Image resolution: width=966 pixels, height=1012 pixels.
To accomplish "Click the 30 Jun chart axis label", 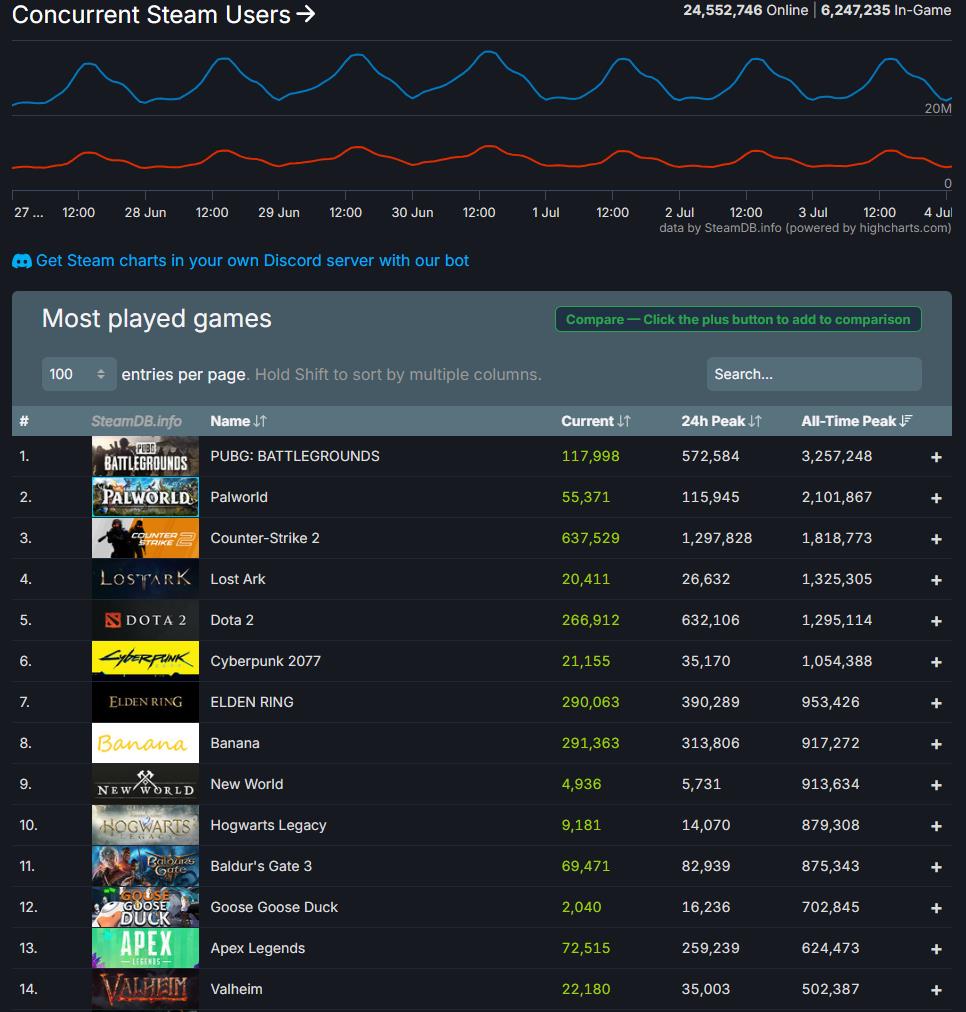I will [x=412, y=212].
